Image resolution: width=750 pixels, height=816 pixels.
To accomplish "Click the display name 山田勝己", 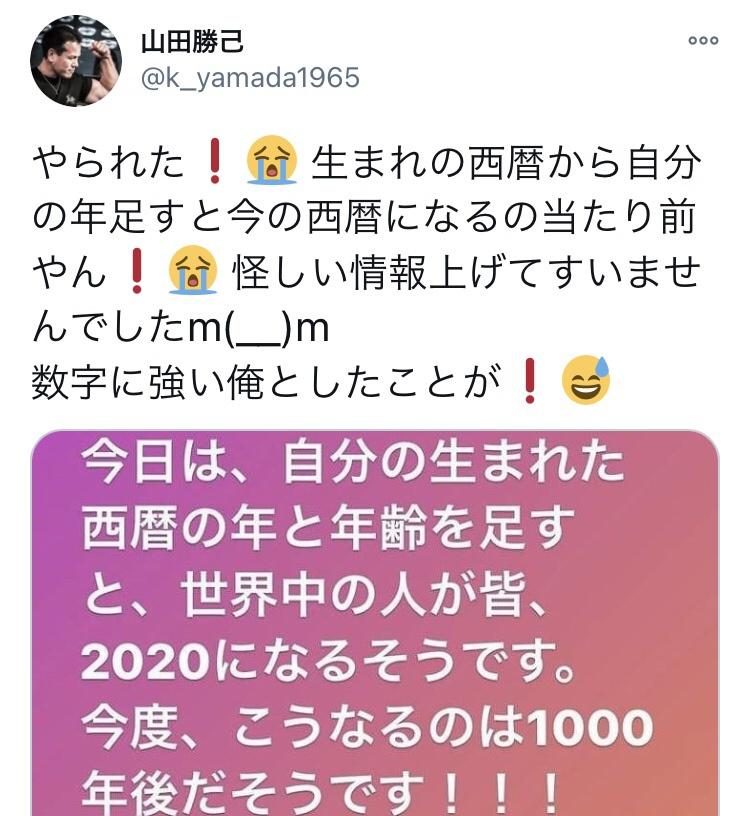I will [193, 42].
